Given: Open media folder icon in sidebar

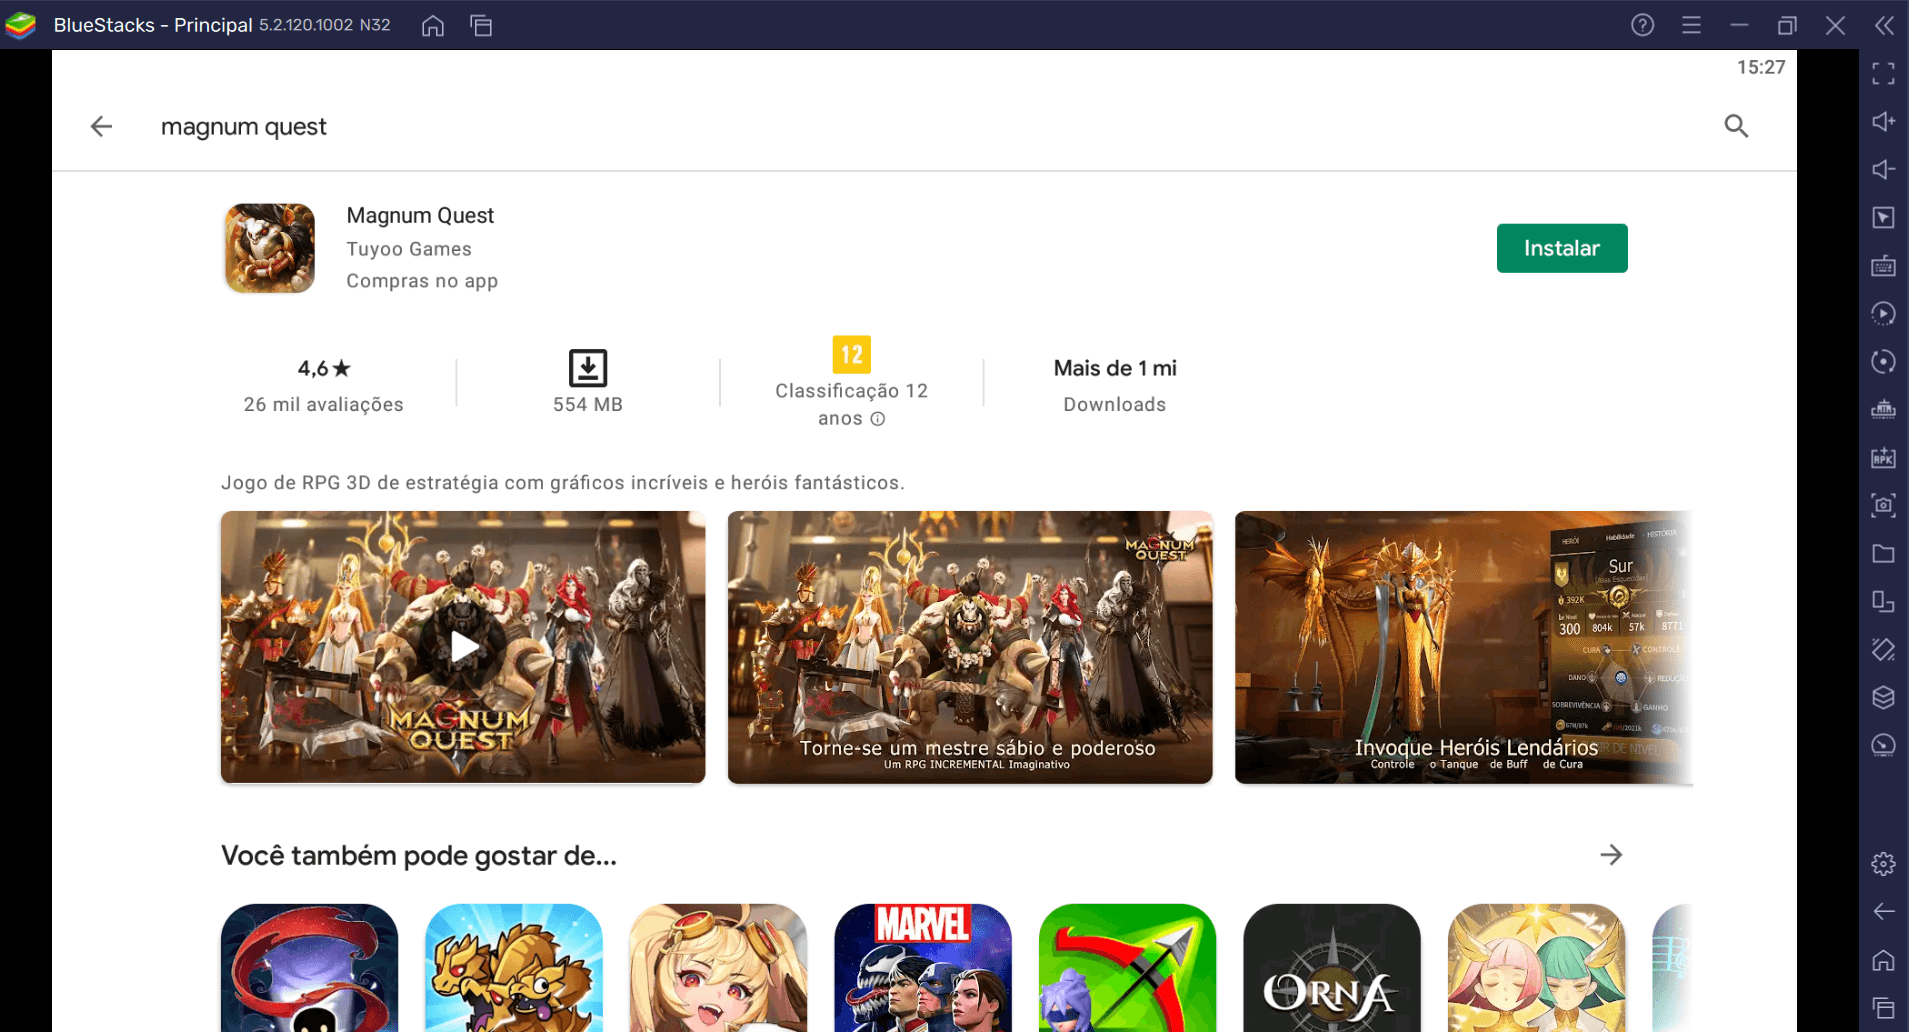Looking at the screenshot, I should click(1883, 553).
